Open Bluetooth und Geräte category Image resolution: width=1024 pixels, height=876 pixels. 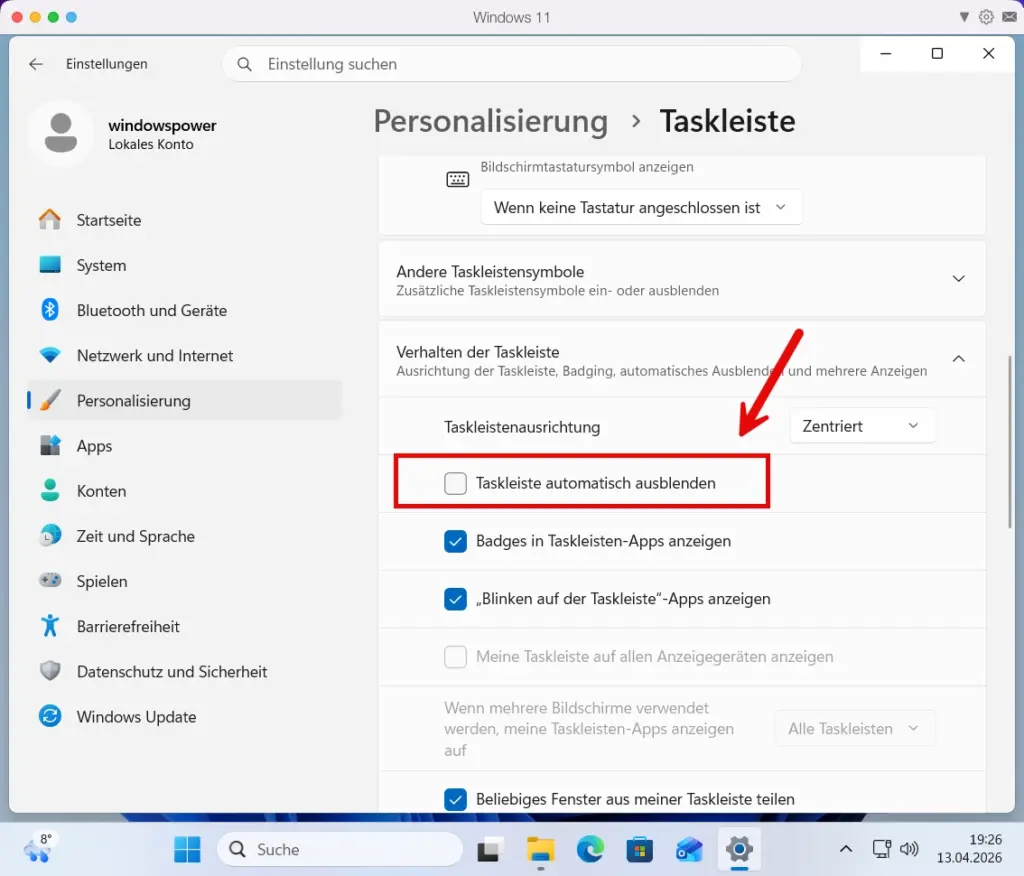185,310
